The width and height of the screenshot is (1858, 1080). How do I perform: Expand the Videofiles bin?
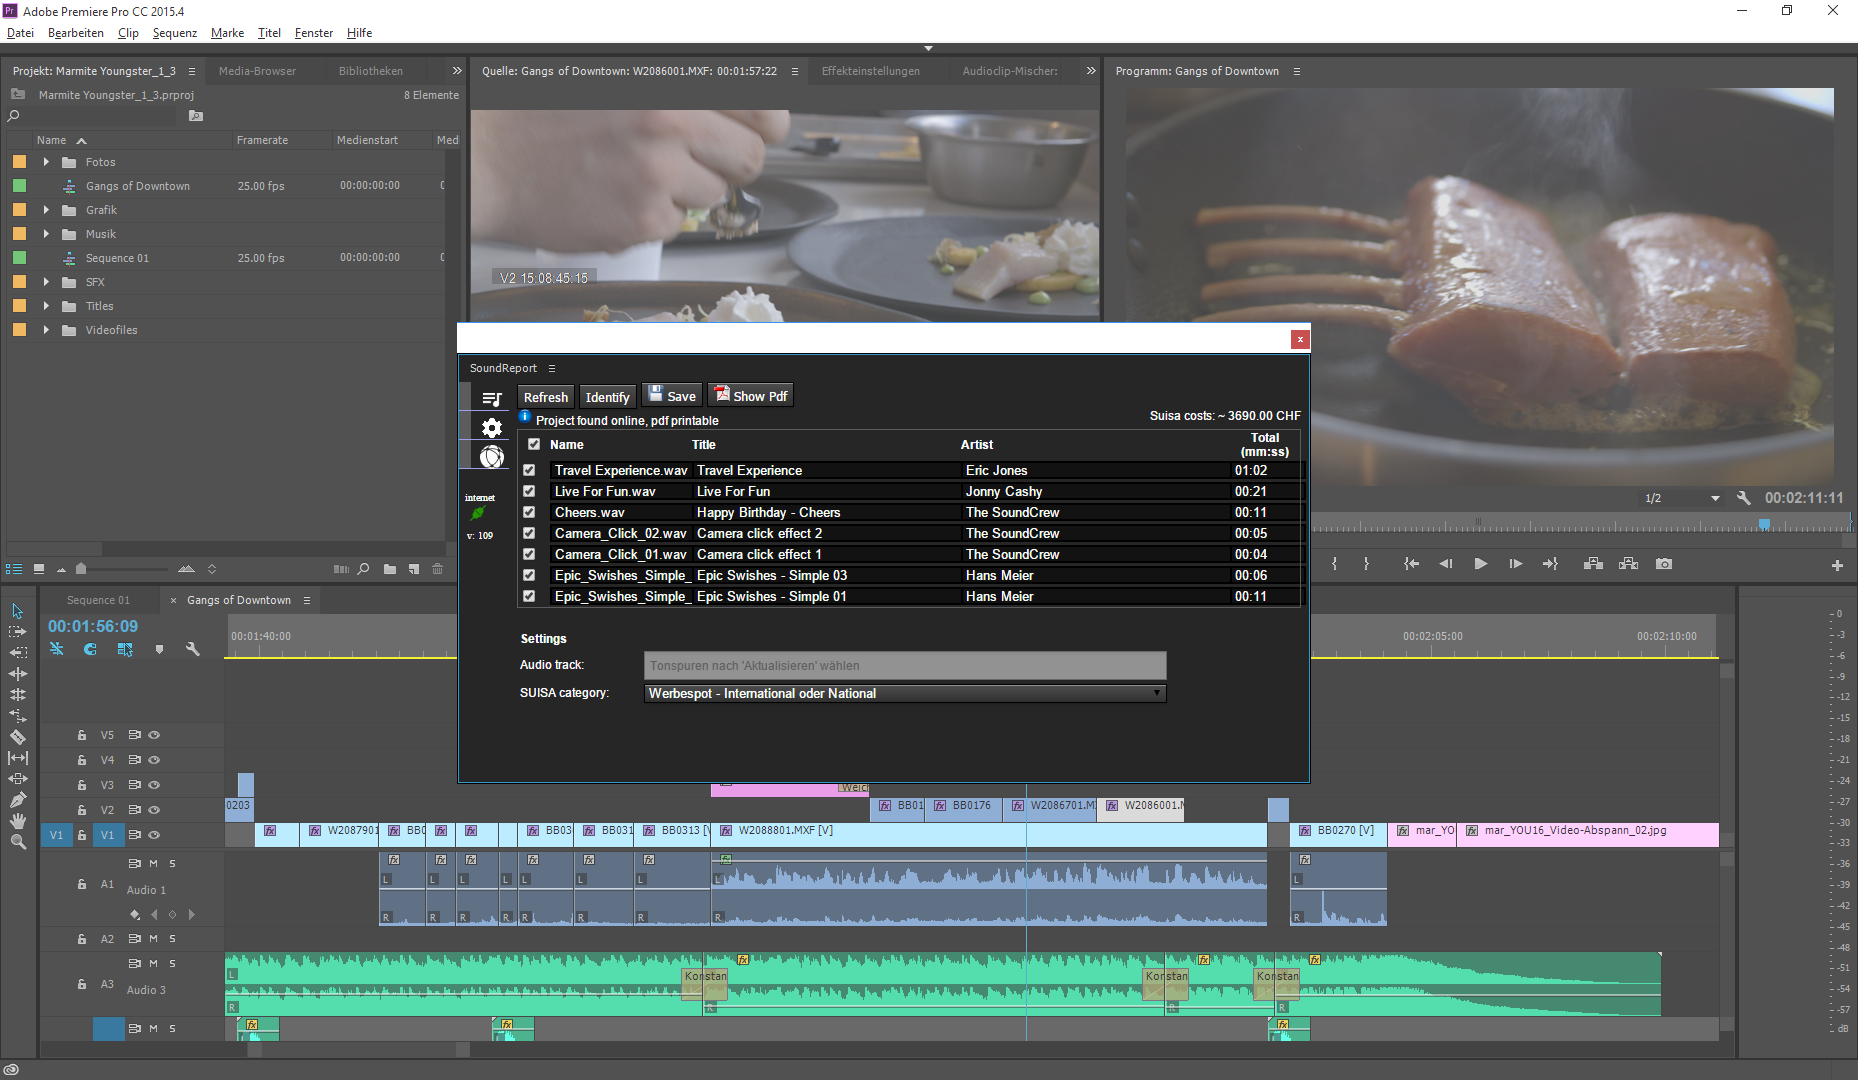point(46,330)
